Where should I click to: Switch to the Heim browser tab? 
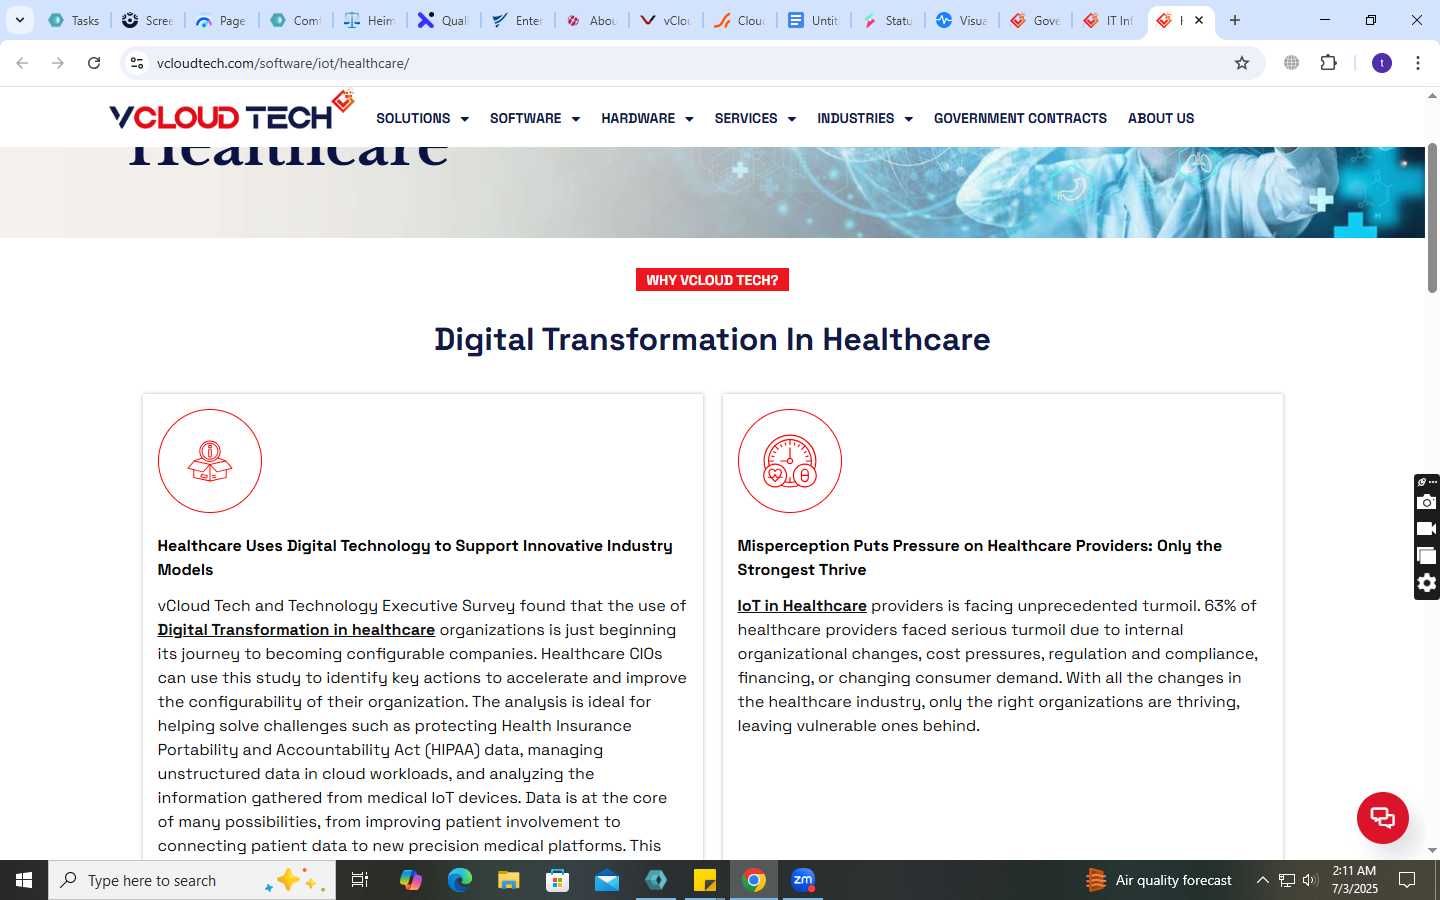tap(370, 20)
